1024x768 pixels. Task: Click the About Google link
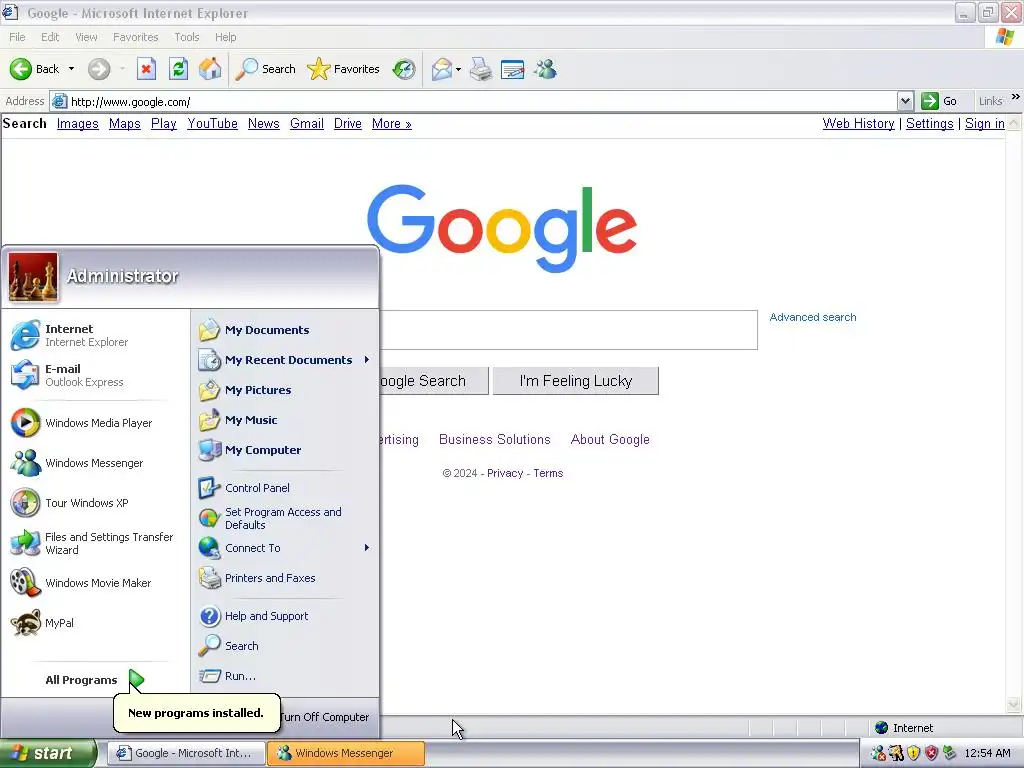click(610, 440)
